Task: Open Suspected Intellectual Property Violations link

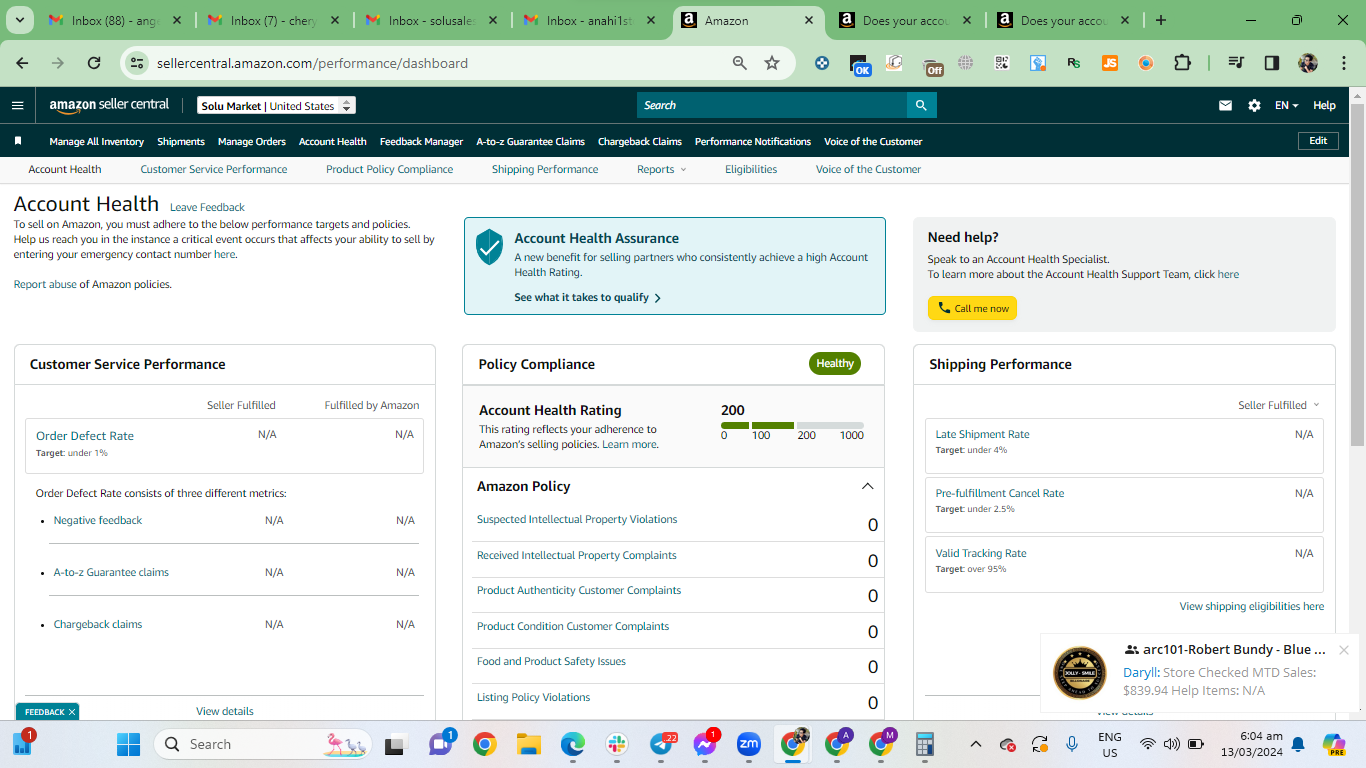Action: 577,519
